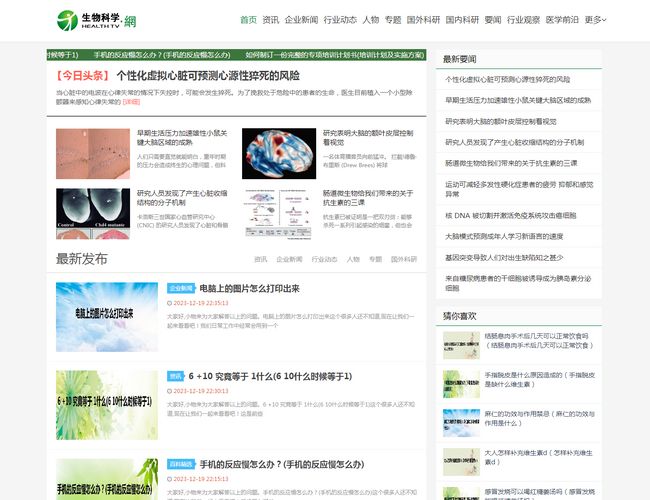Open the brain scan thumbnail for the 额叶皮层 article

tap(278, 151)
